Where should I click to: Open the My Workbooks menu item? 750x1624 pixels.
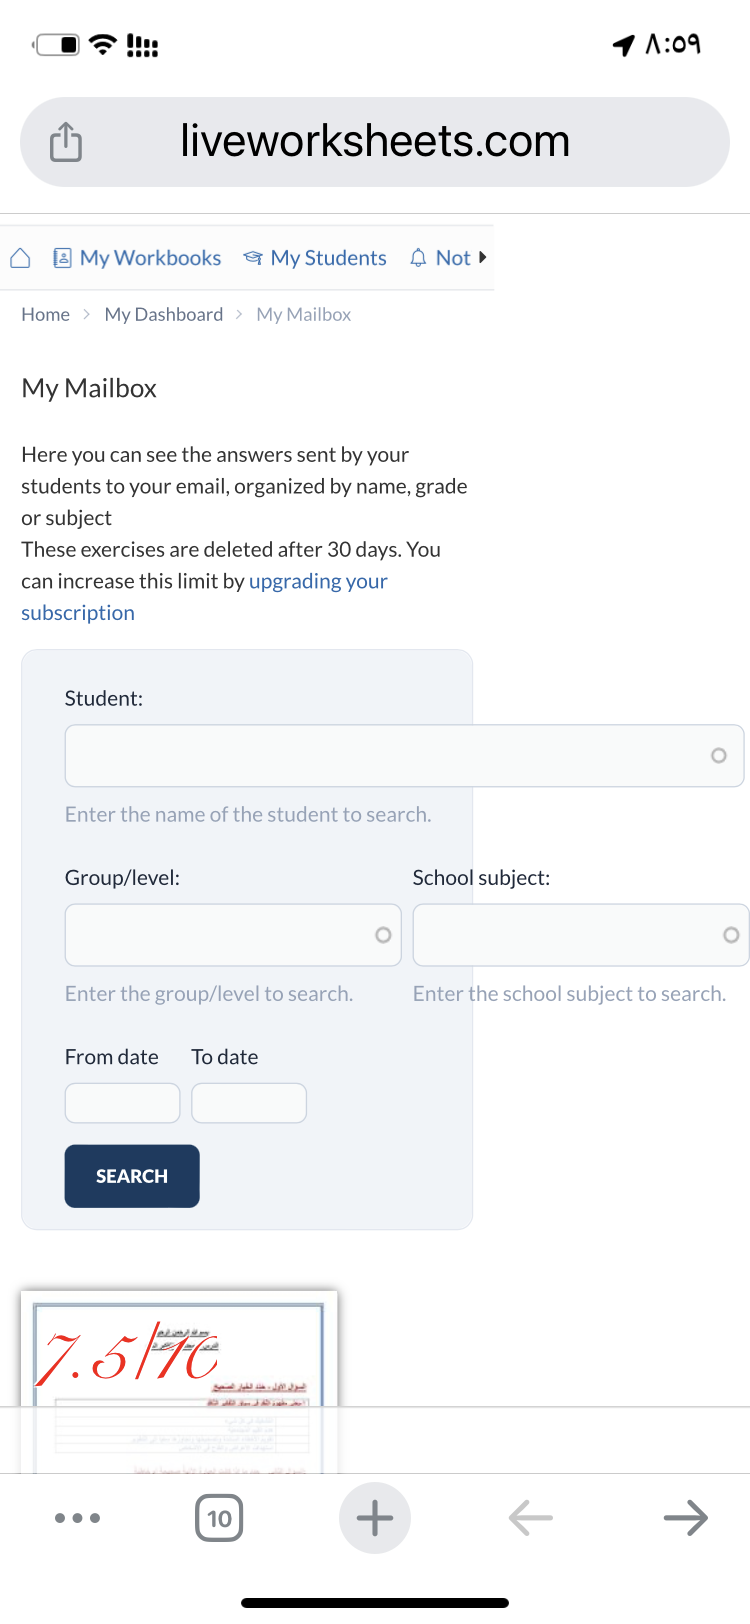[137, 258]
